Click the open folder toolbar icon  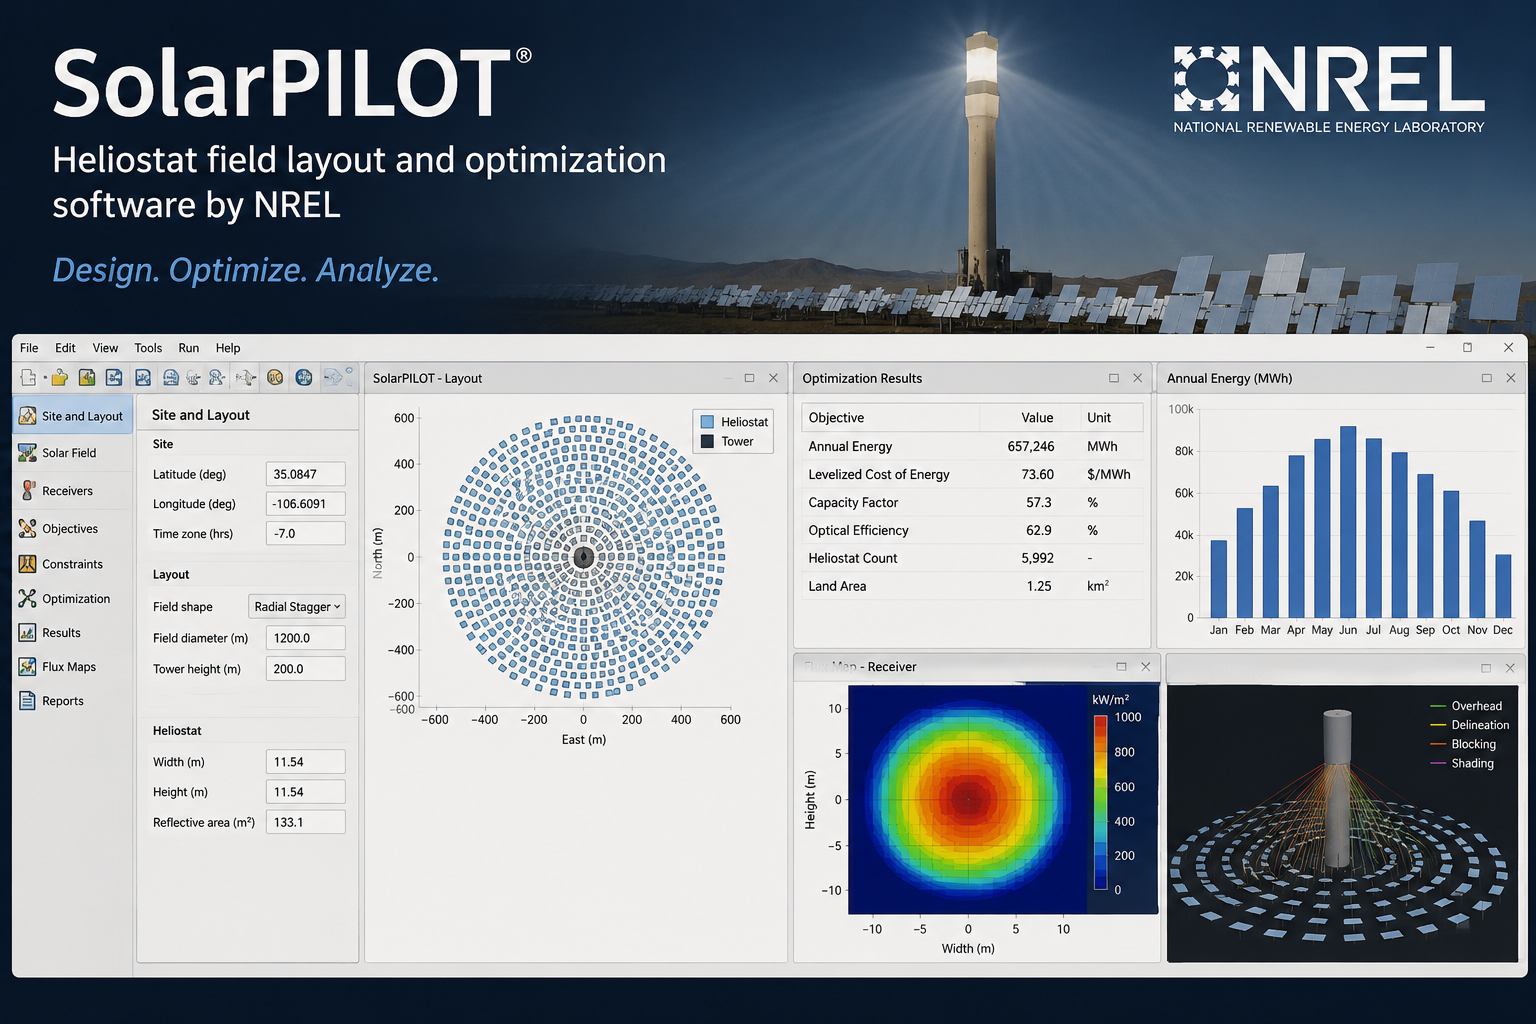pyautogui.click(x=60, y=377)
